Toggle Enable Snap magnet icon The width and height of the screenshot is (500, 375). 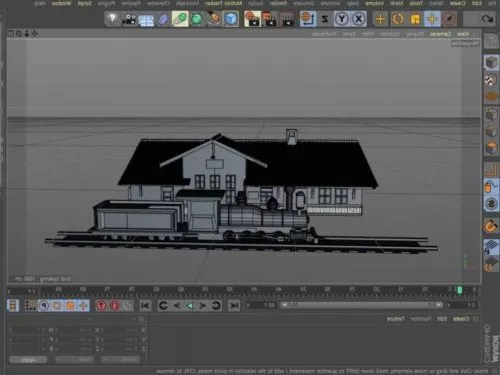click(x=491, y=227)
